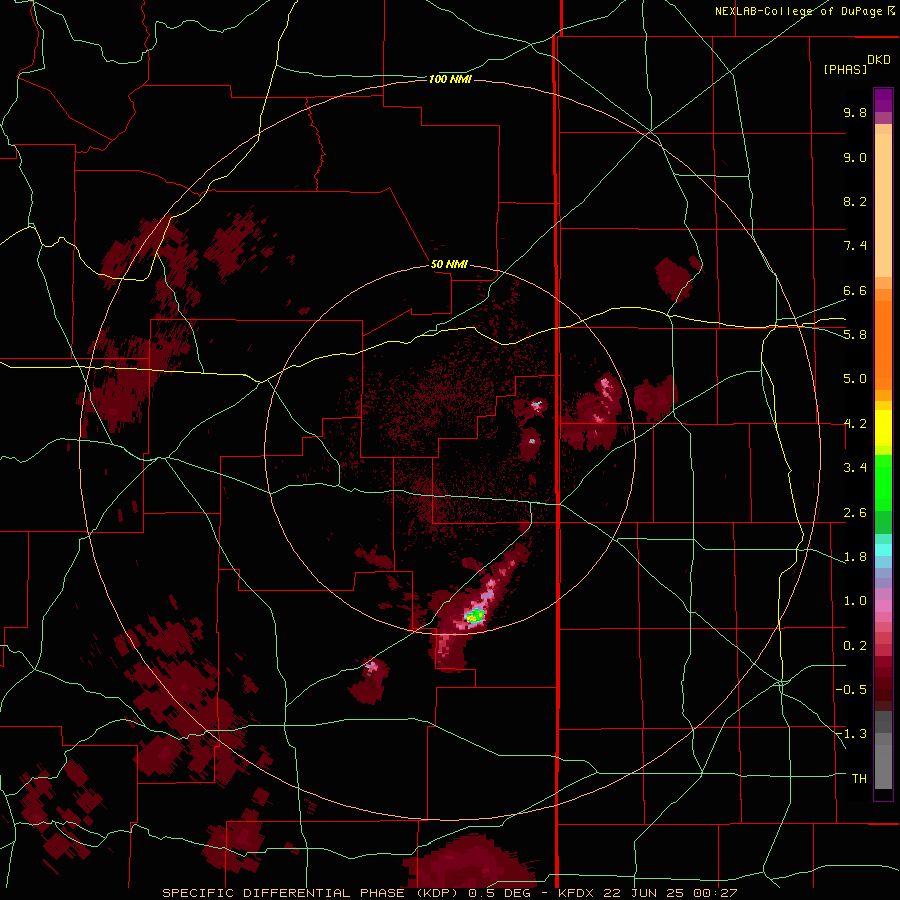
Task: Click the 2.6 value on color scale
Action: point(855,513)
